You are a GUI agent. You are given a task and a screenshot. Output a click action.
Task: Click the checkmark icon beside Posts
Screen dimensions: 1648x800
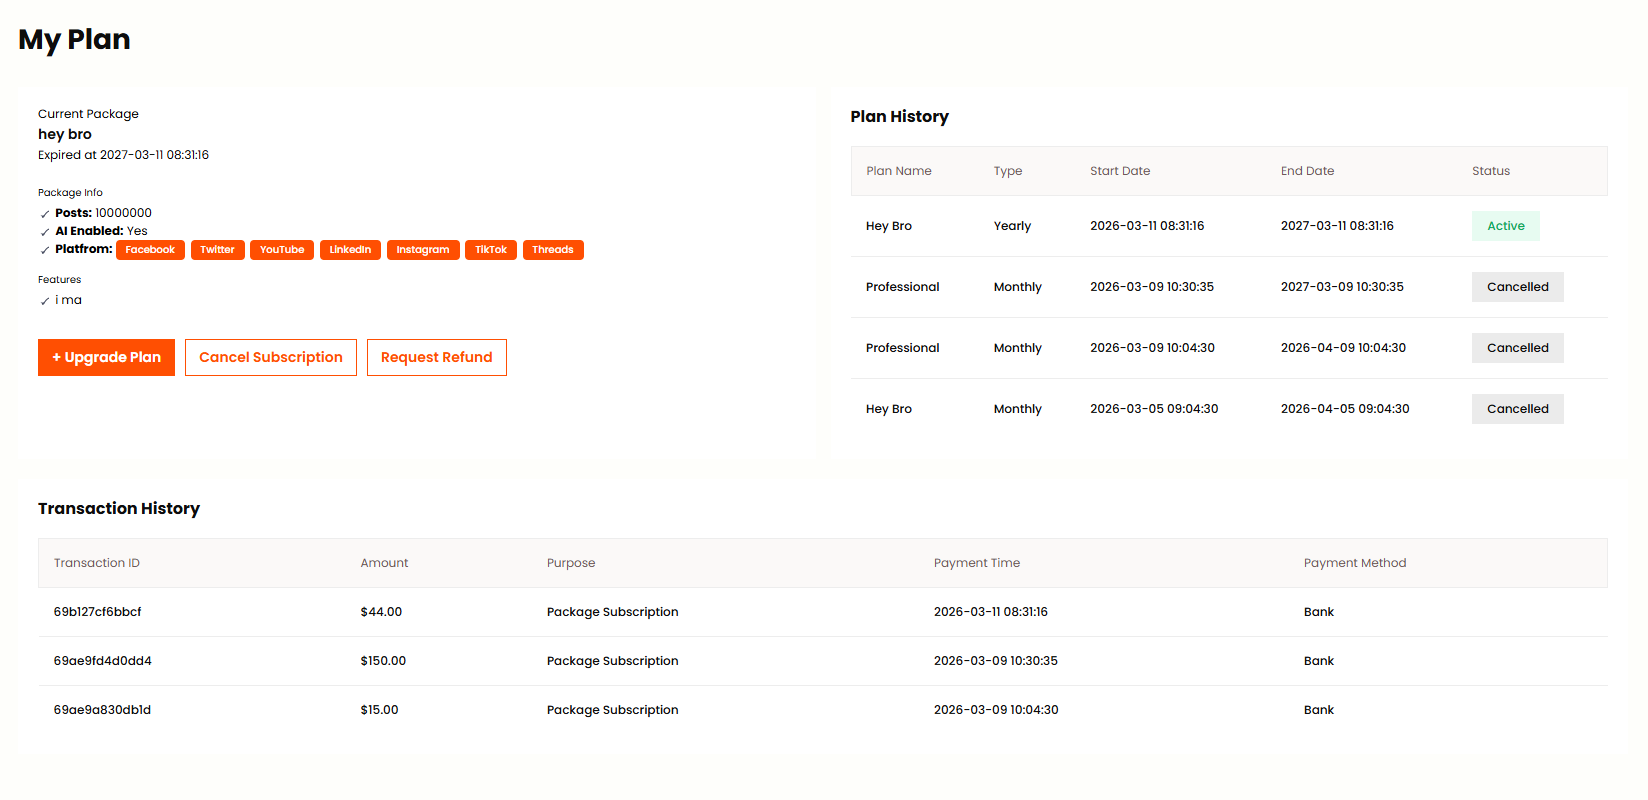(x=45, y=214)
